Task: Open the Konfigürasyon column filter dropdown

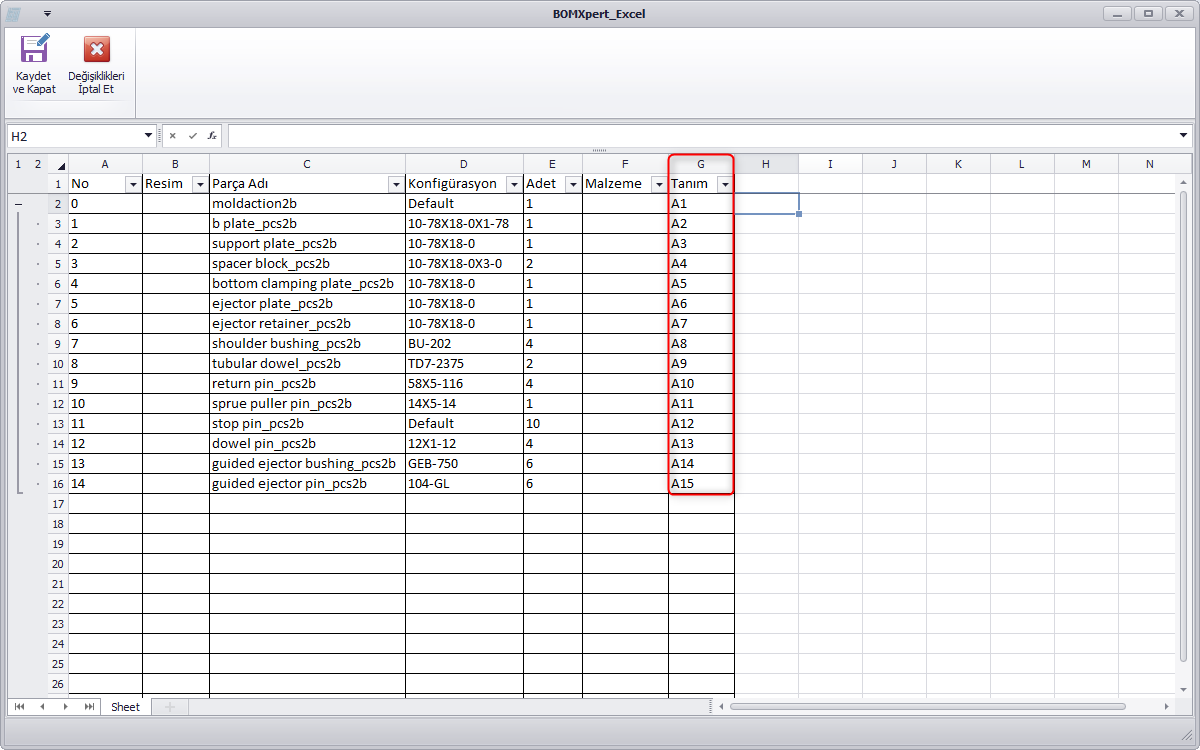Action: coord(513,184)
